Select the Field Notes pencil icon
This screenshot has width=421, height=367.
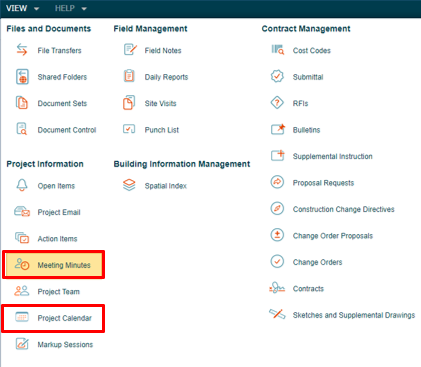click(x=130, y=50)
